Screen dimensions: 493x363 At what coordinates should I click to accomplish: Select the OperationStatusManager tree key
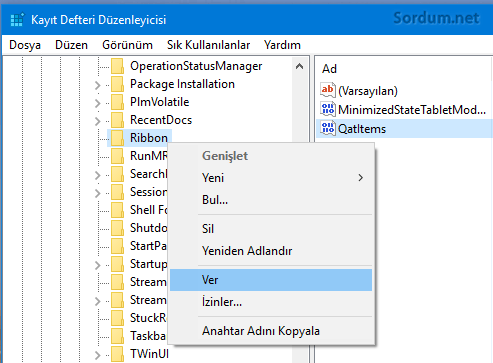tap(196, 66)
